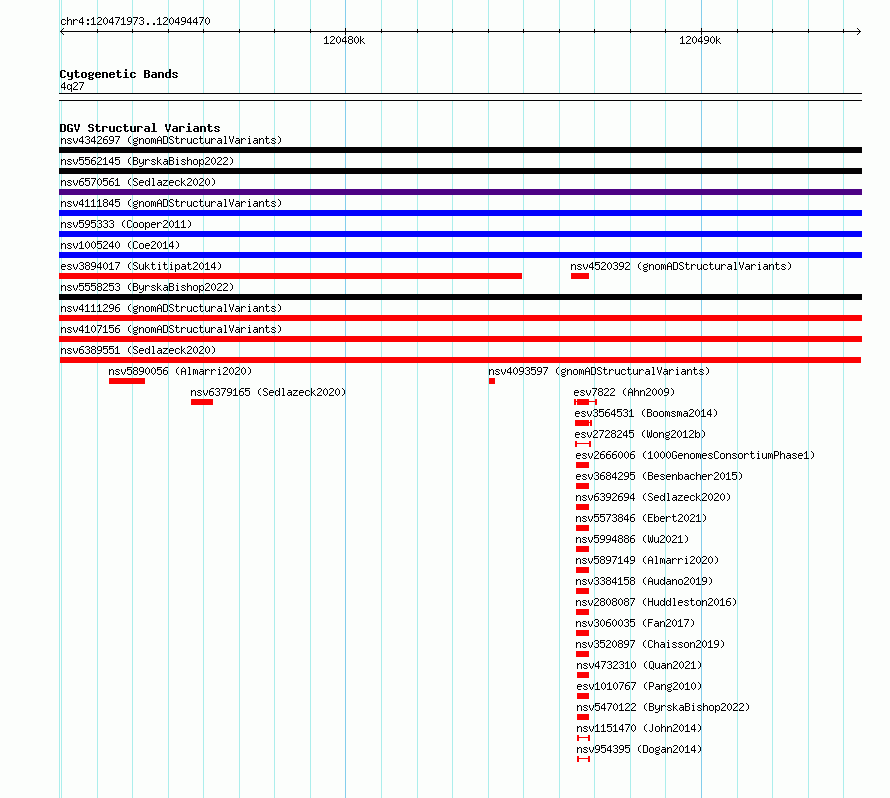Select the black bar under nsv4342697
The width and height of the screenshot is (890, 798).
[460, 150]
